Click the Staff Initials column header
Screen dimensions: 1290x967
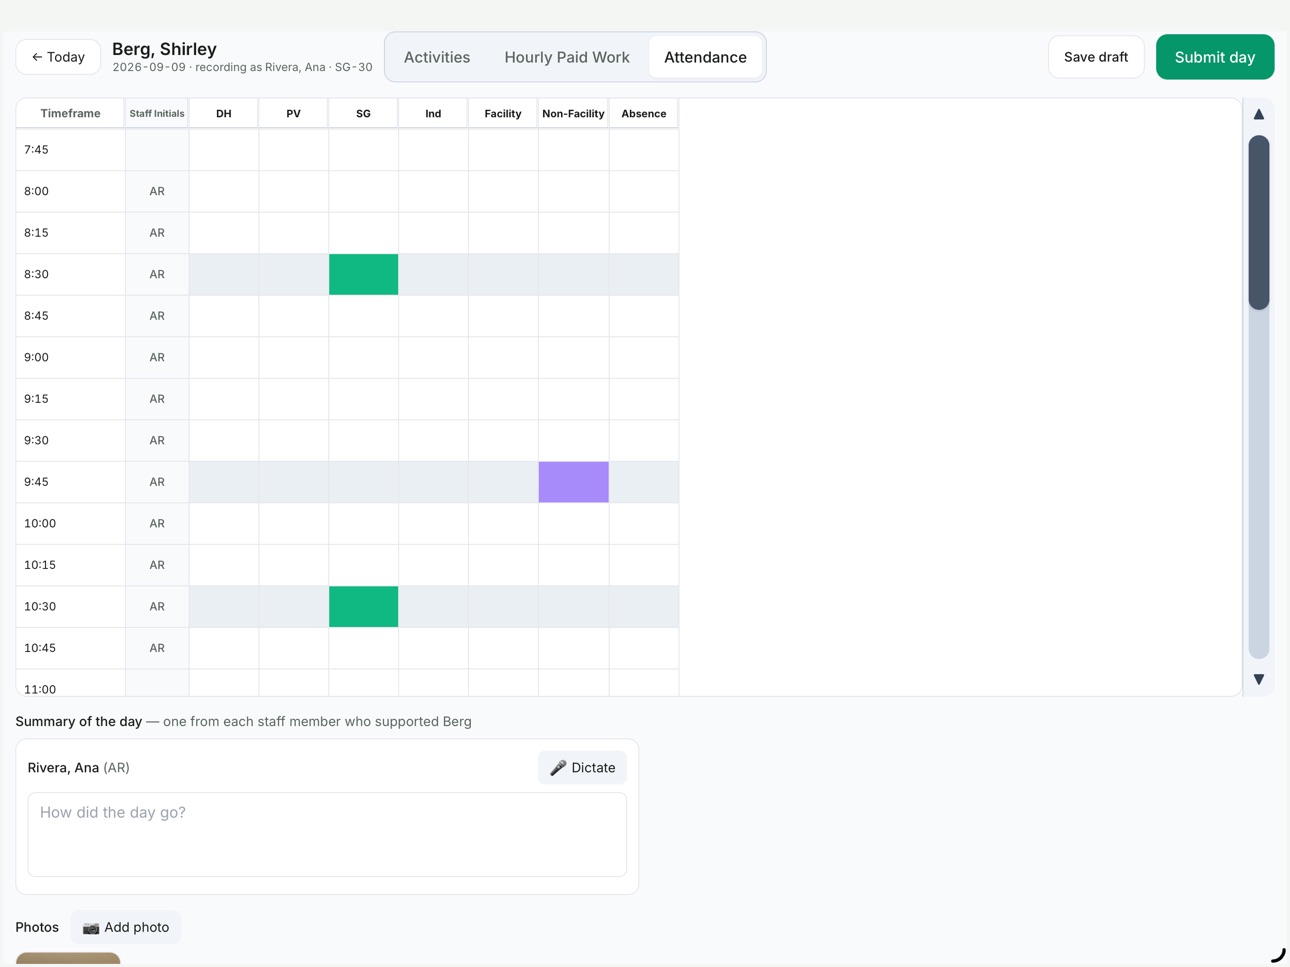[x=157, y=114]
